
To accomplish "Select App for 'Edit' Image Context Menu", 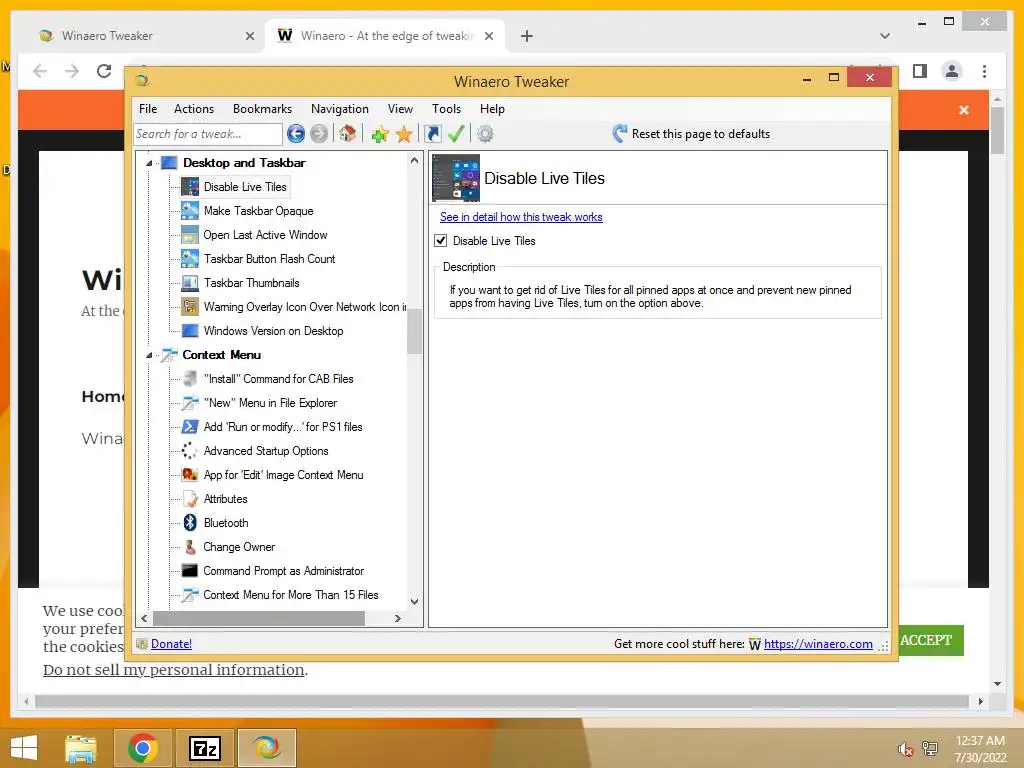I will pyautogui.click(x=283, y=475).
